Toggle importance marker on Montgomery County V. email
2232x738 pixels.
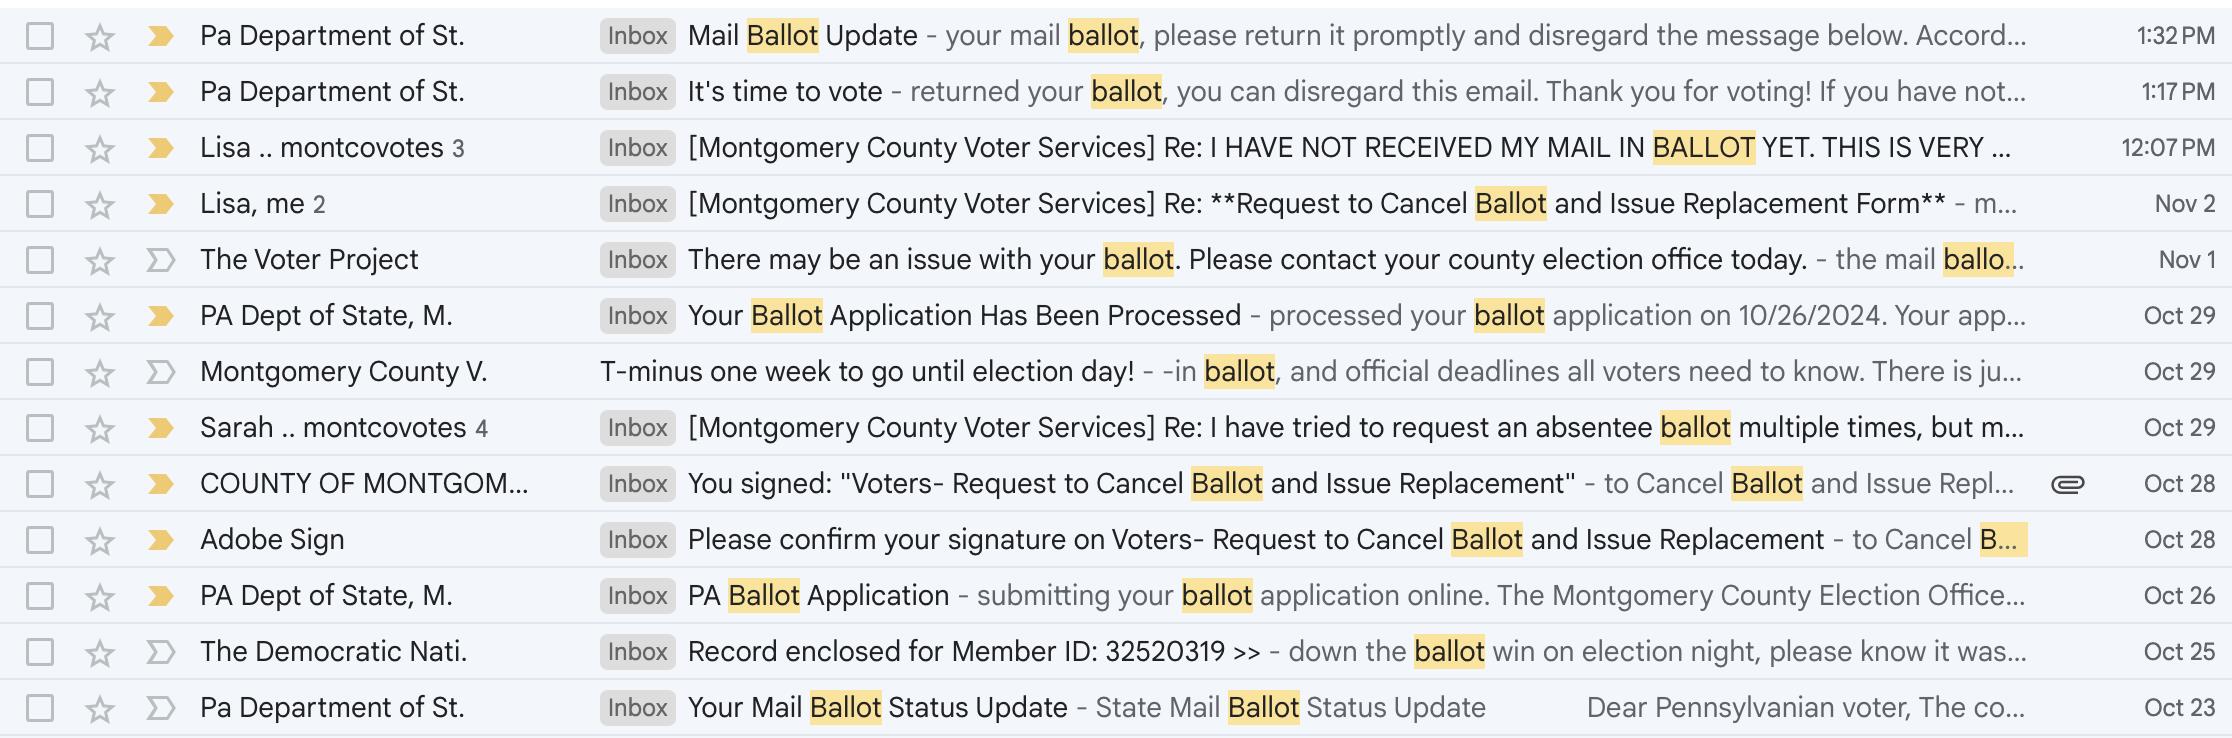coord(160,373)
